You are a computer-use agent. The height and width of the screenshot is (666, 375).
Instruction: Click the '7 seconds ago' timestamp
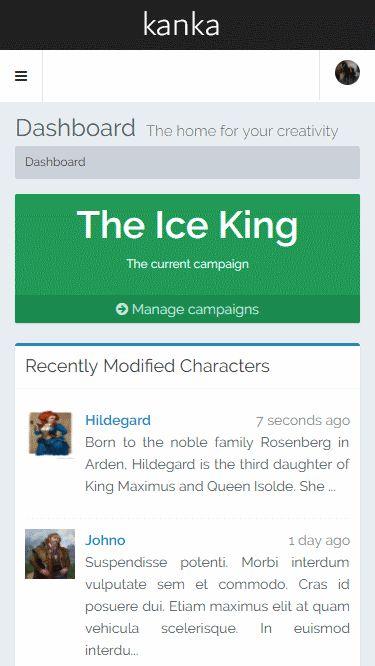[x=303, y=420]
